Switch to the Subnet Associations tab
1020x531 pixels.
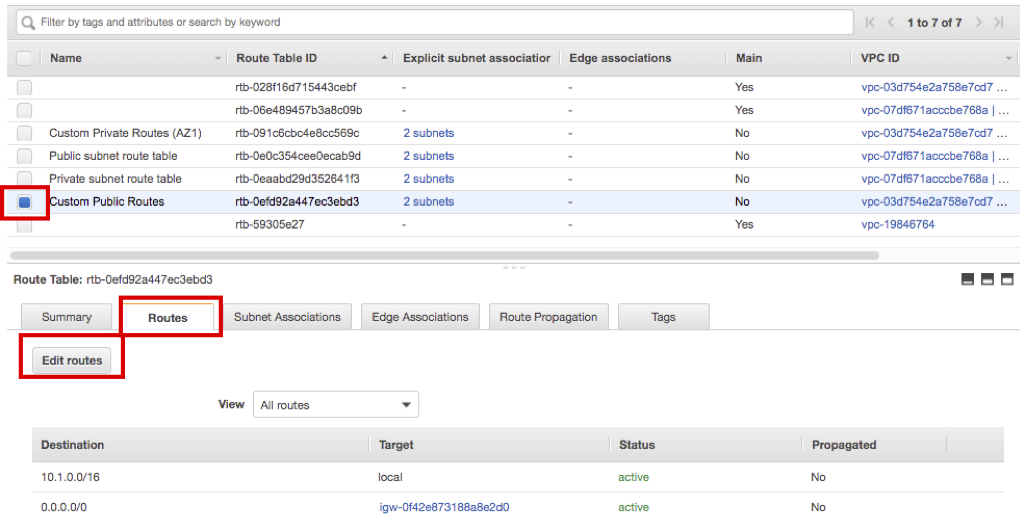(287, 317)
